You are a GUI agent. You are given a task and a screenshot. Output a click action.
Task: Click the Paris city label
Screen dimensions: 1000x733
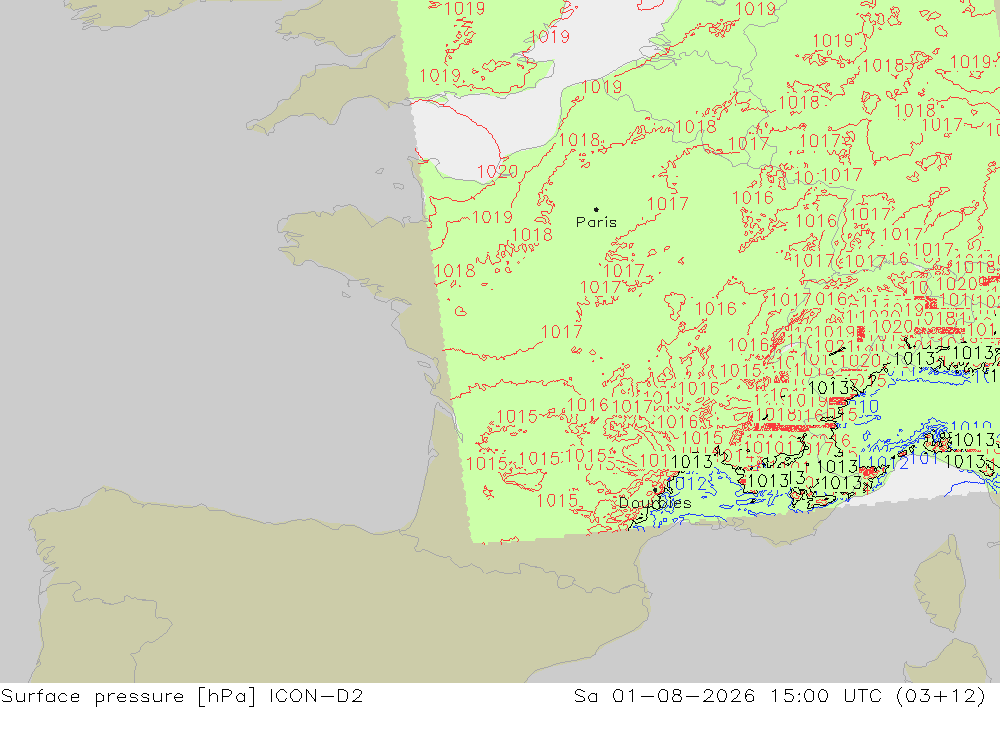pyautogui.click(x=596, y=222)
